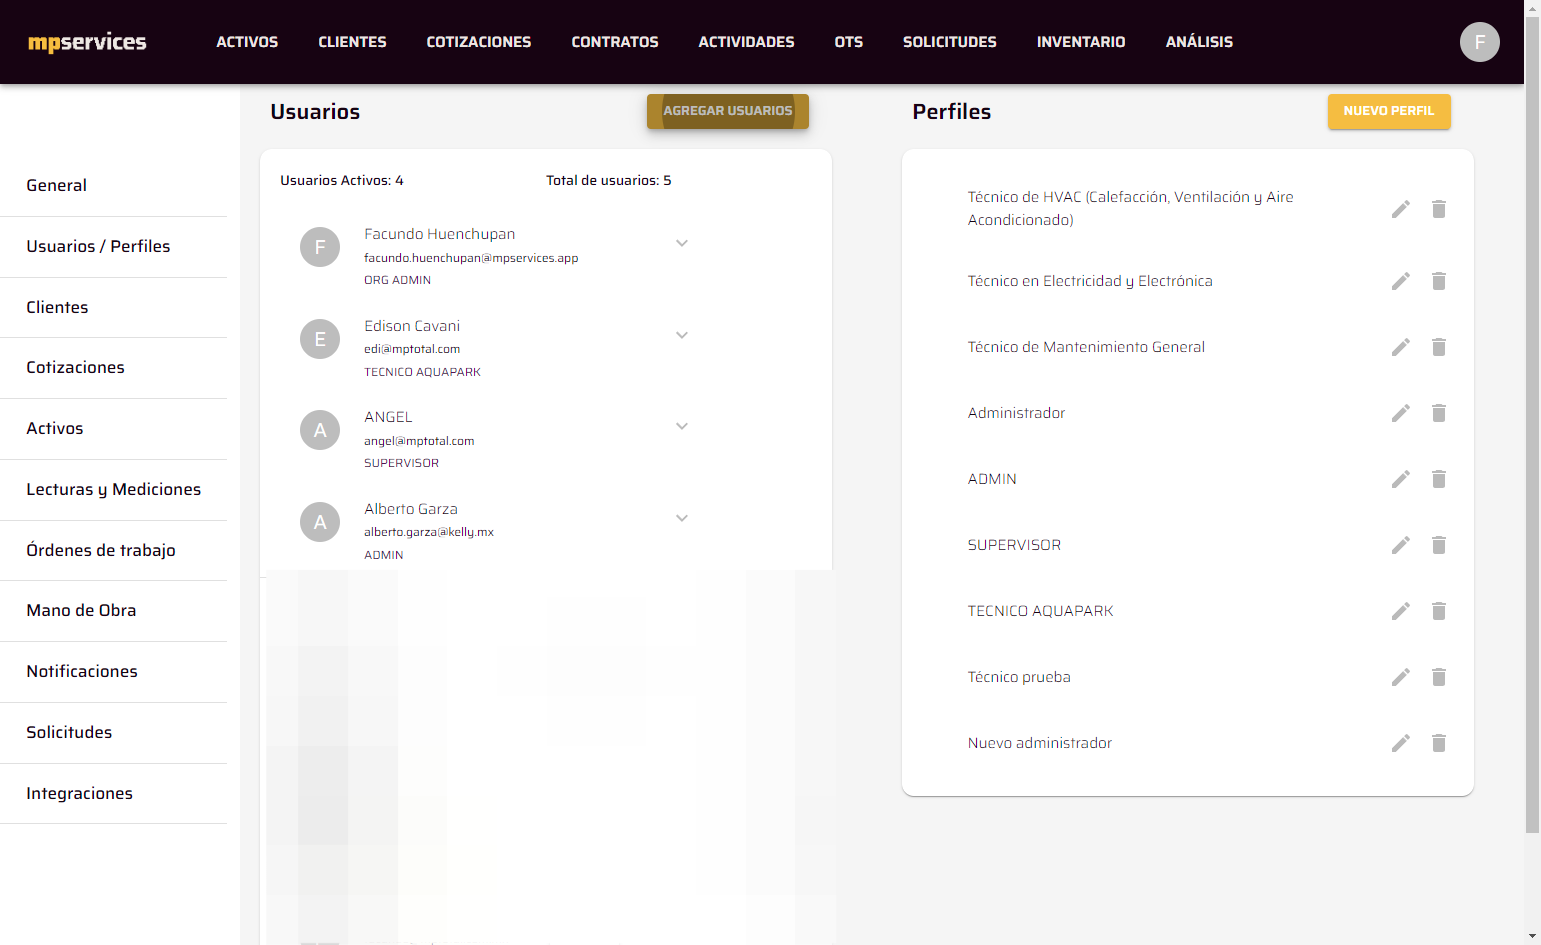Expand Alberto Garza user details
Viewport: 1541px width, 945px height.
(x=682, y=518)
